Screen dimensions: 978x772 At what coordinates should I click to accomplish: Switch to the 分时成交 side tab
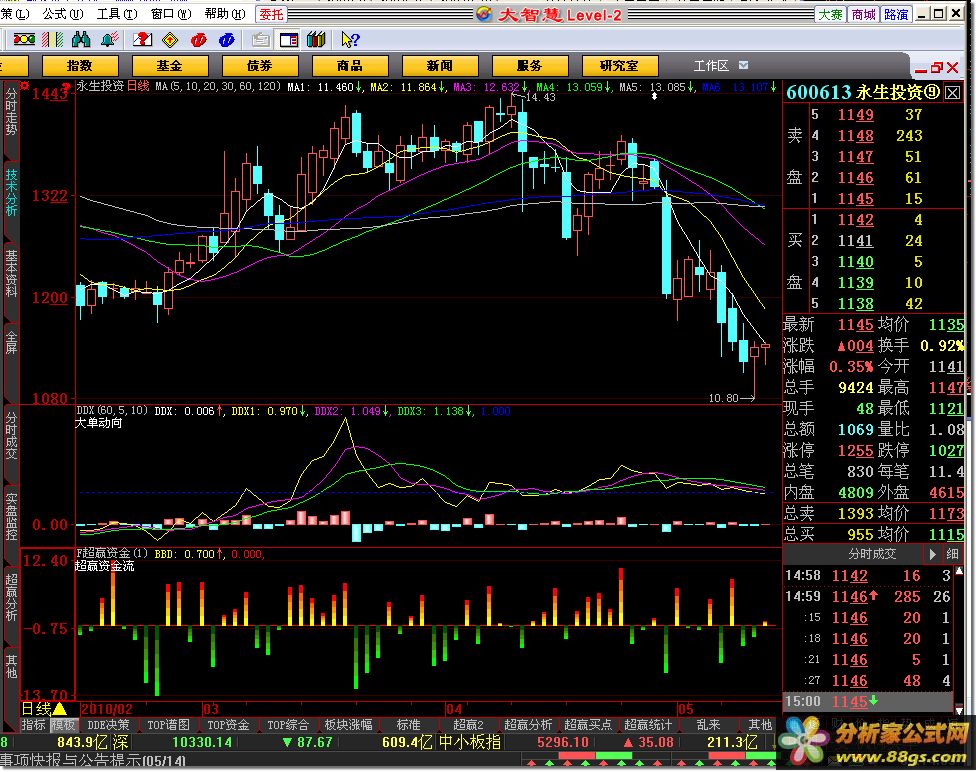coord(11,435)
